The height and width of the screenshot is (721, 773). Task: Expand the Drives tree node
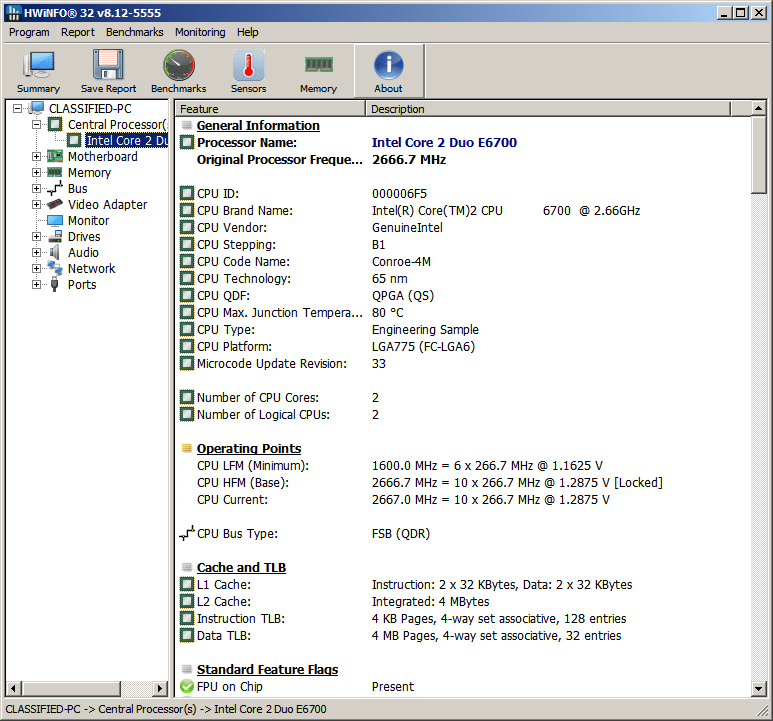[36, 236]
